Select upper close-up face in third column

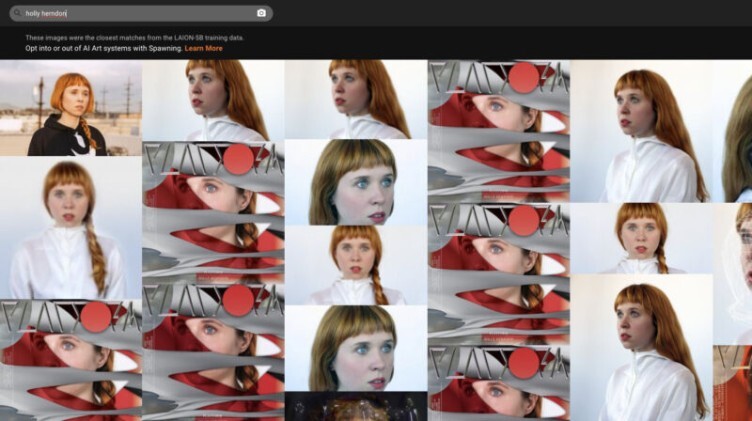356,182
